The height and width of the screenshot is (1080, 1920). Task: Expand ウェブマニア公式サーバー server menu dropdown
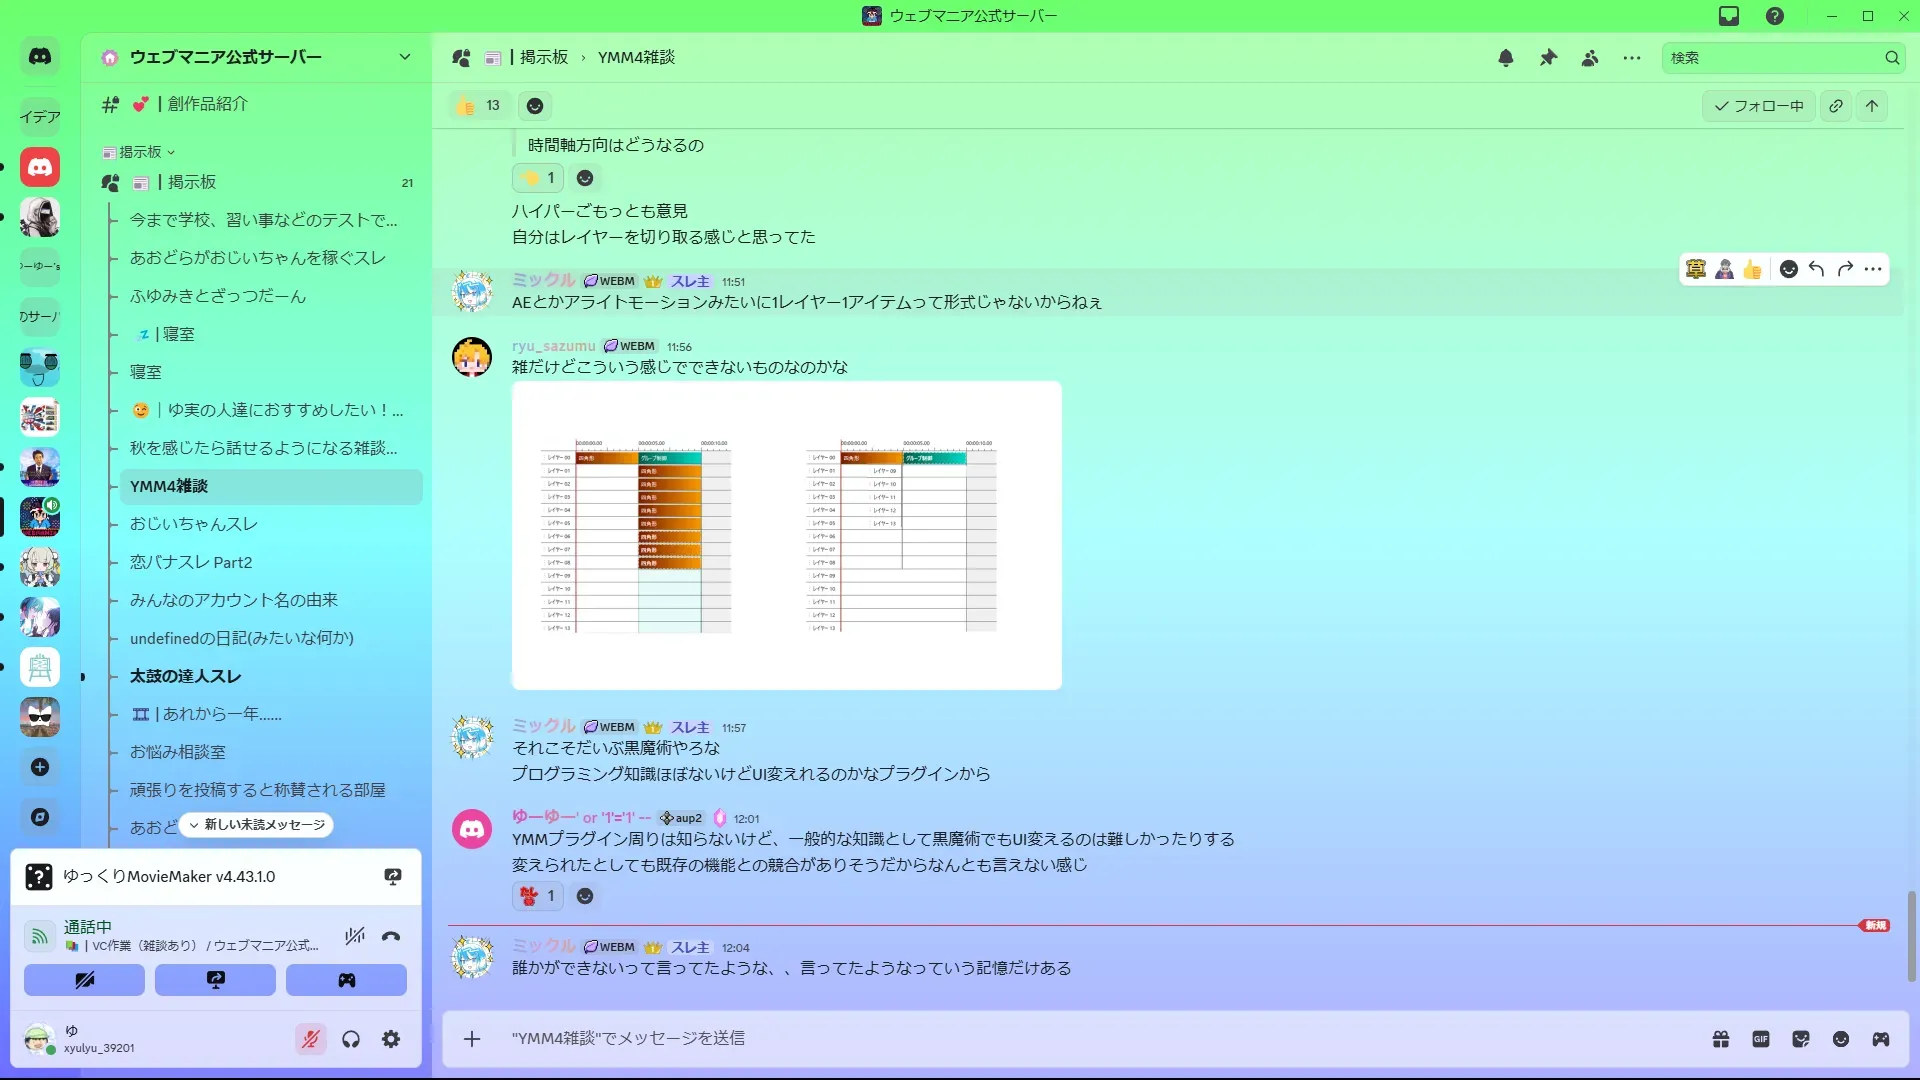point(404,57)
